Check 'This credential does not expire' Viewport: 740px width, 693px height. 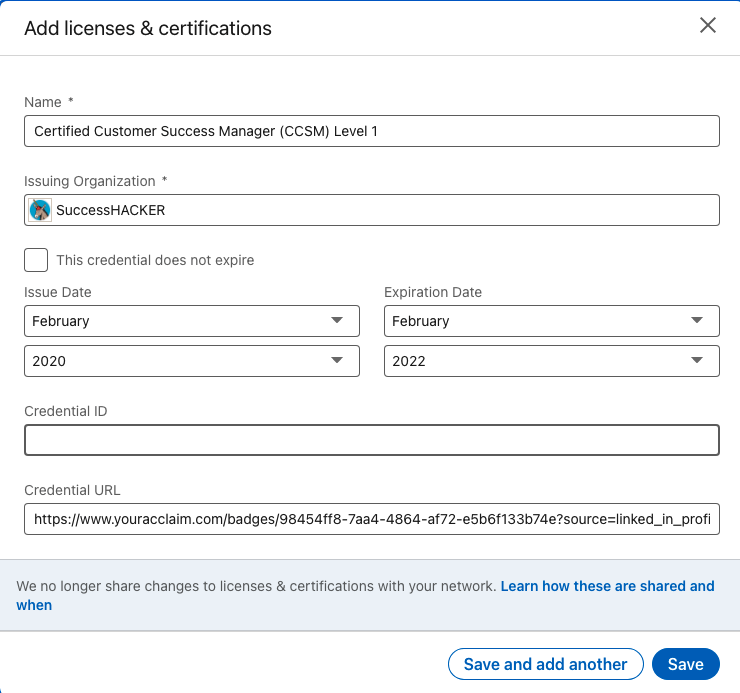click(x=36, y=260)
